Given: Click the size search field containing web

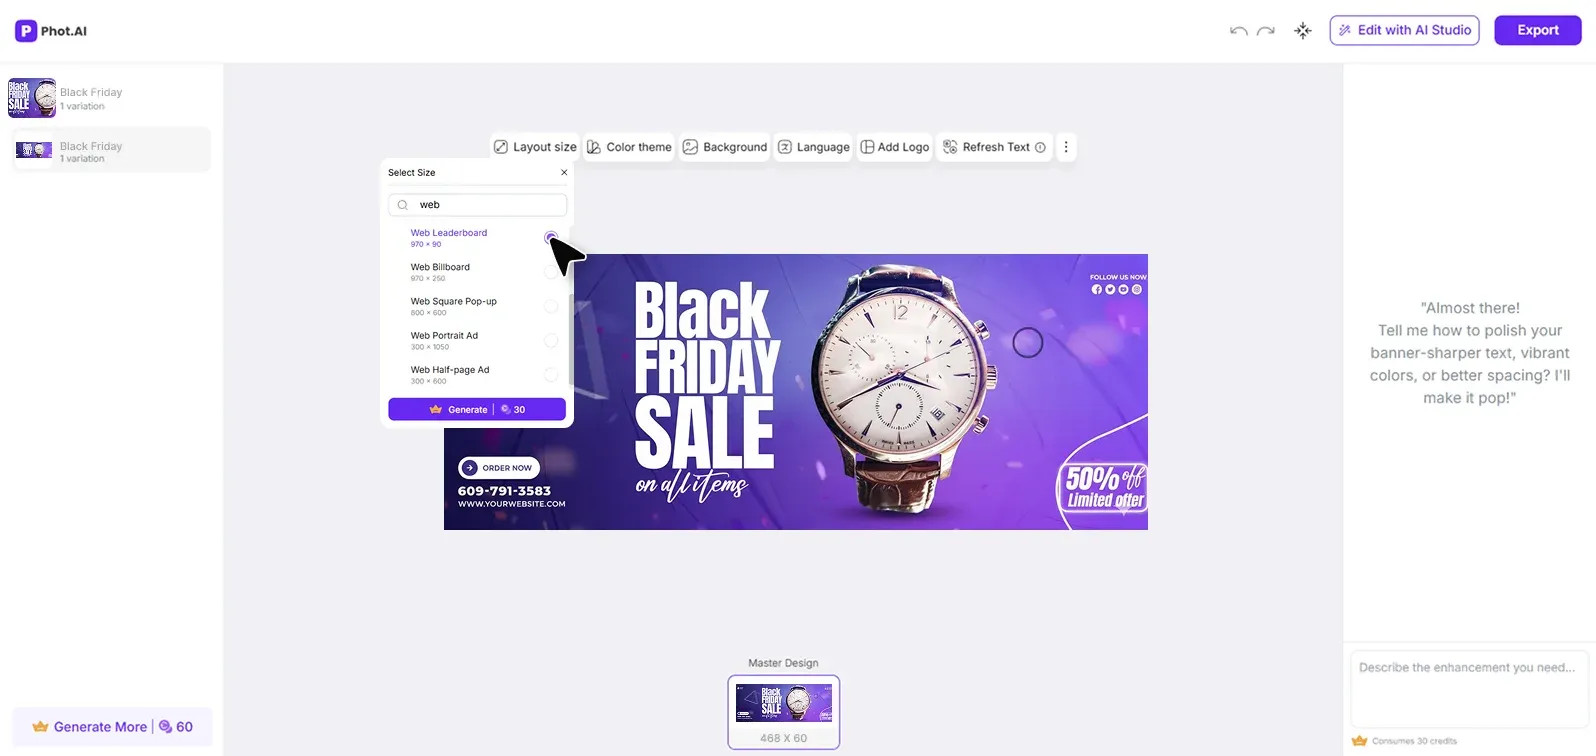Looking at the screenshot, I should tap(478, 205).
